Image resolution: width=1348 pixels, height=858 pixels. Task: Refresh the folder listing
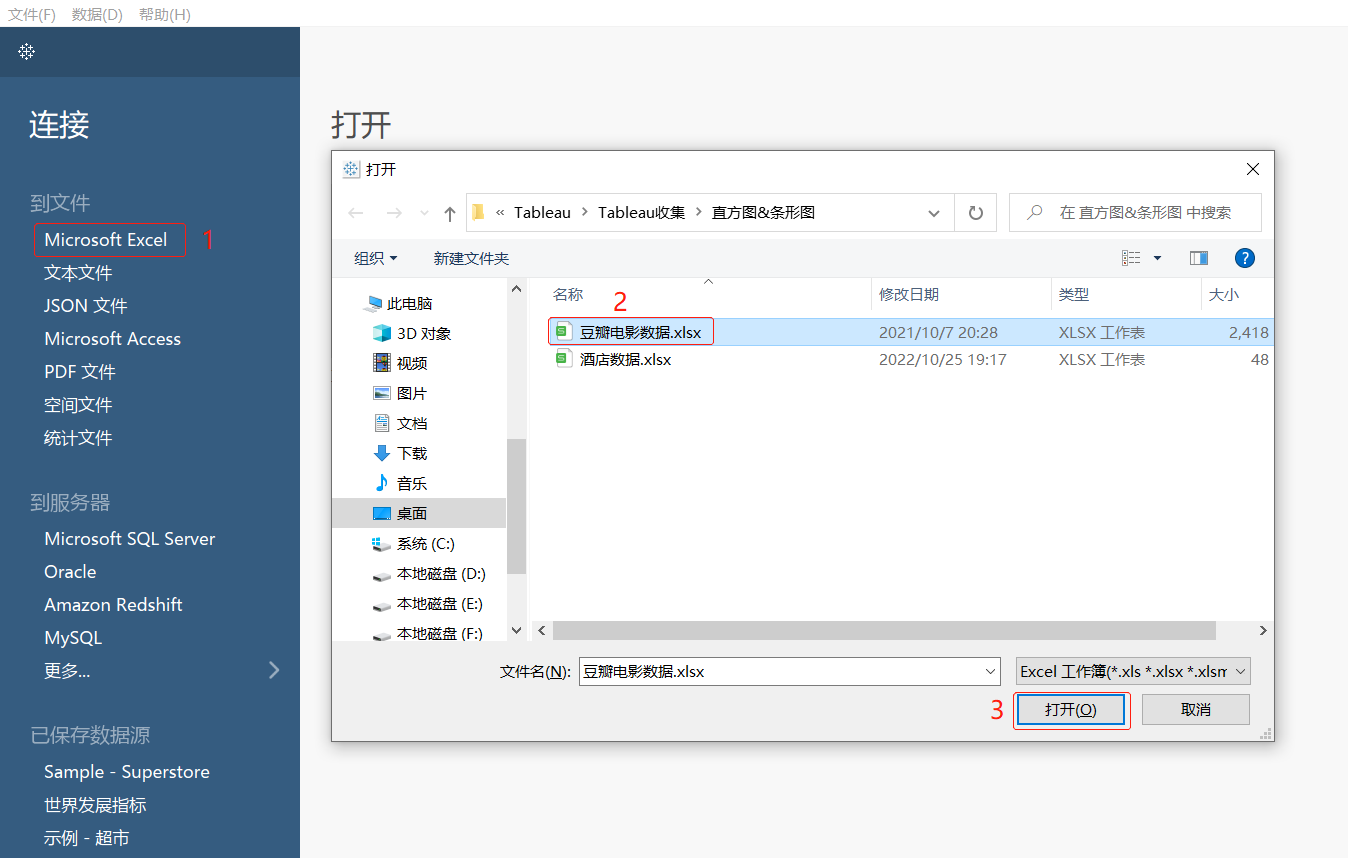point(976,213)
